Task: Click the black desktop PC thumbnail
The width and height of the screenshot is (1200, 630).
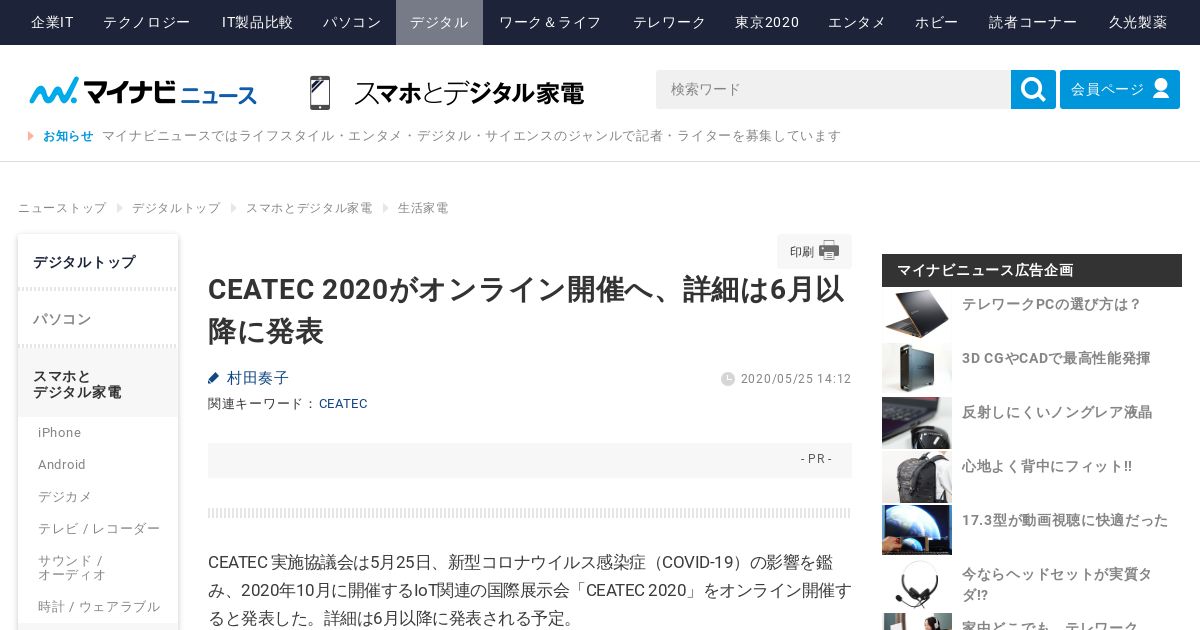Action: [917, 368]
